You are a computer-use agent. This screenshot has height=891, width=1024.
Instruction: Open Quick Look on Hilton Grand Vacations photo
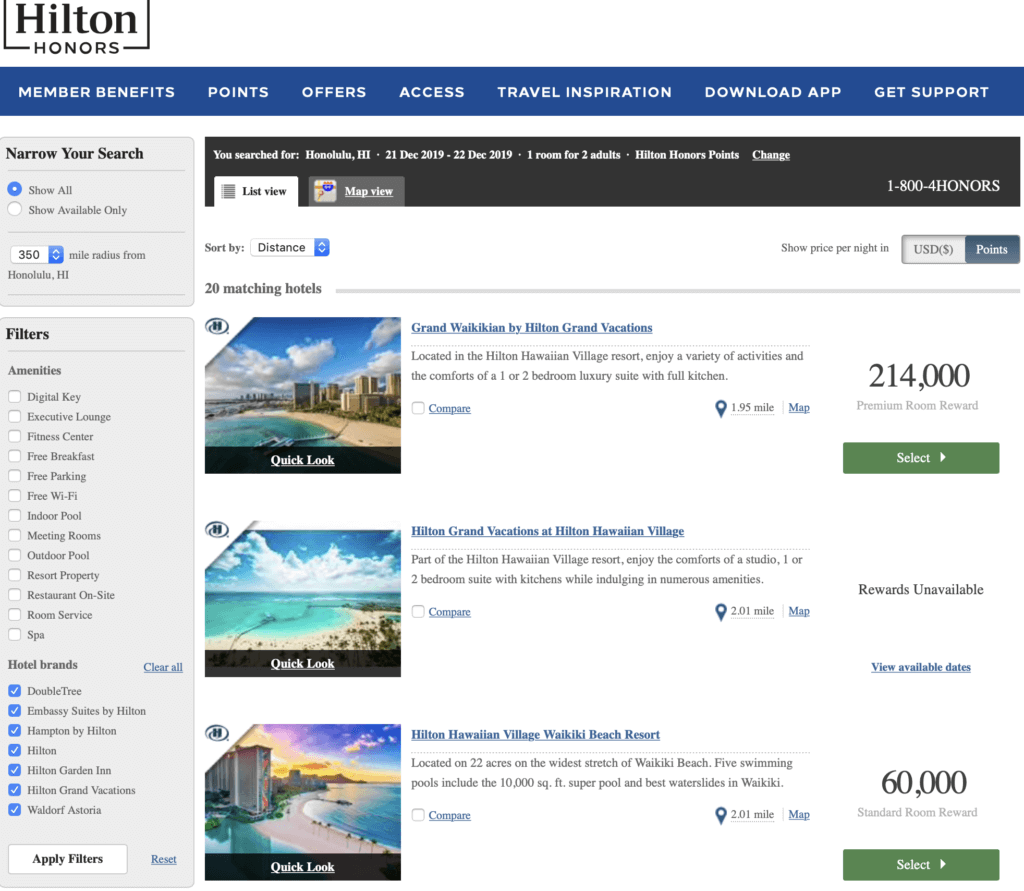point(302,663)
